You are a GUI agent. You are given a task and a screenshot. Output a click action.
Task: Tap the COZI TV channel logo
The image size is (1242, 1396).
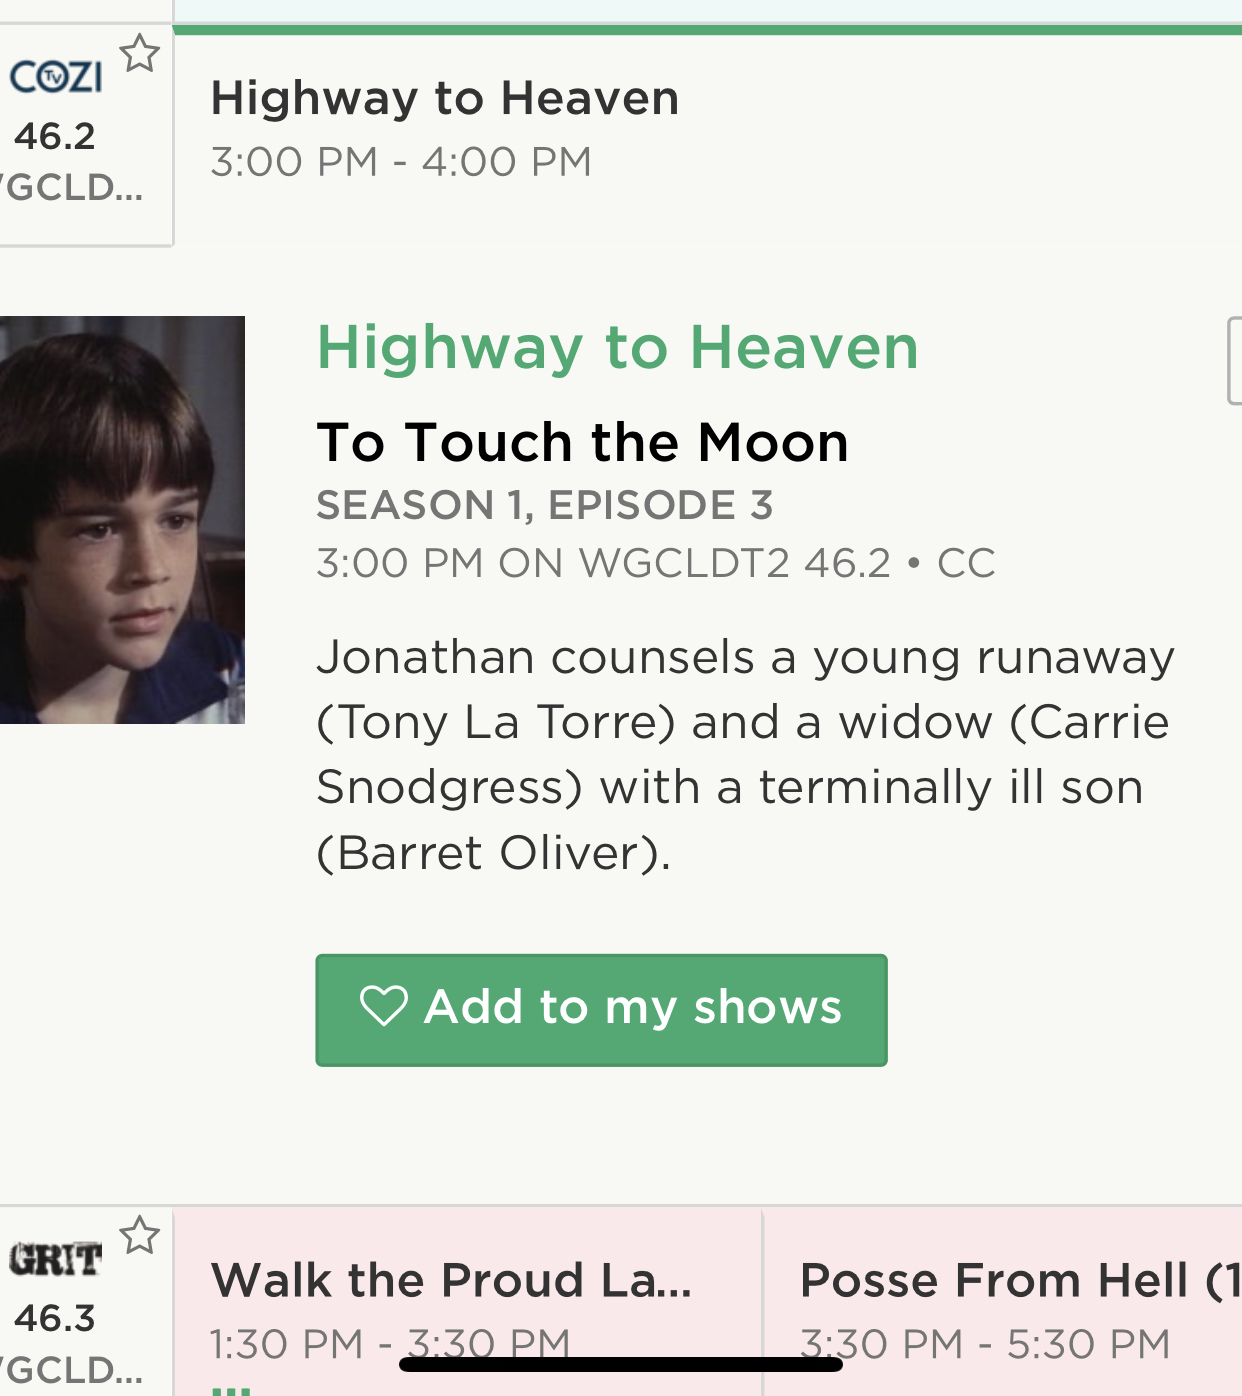point(56,77)
